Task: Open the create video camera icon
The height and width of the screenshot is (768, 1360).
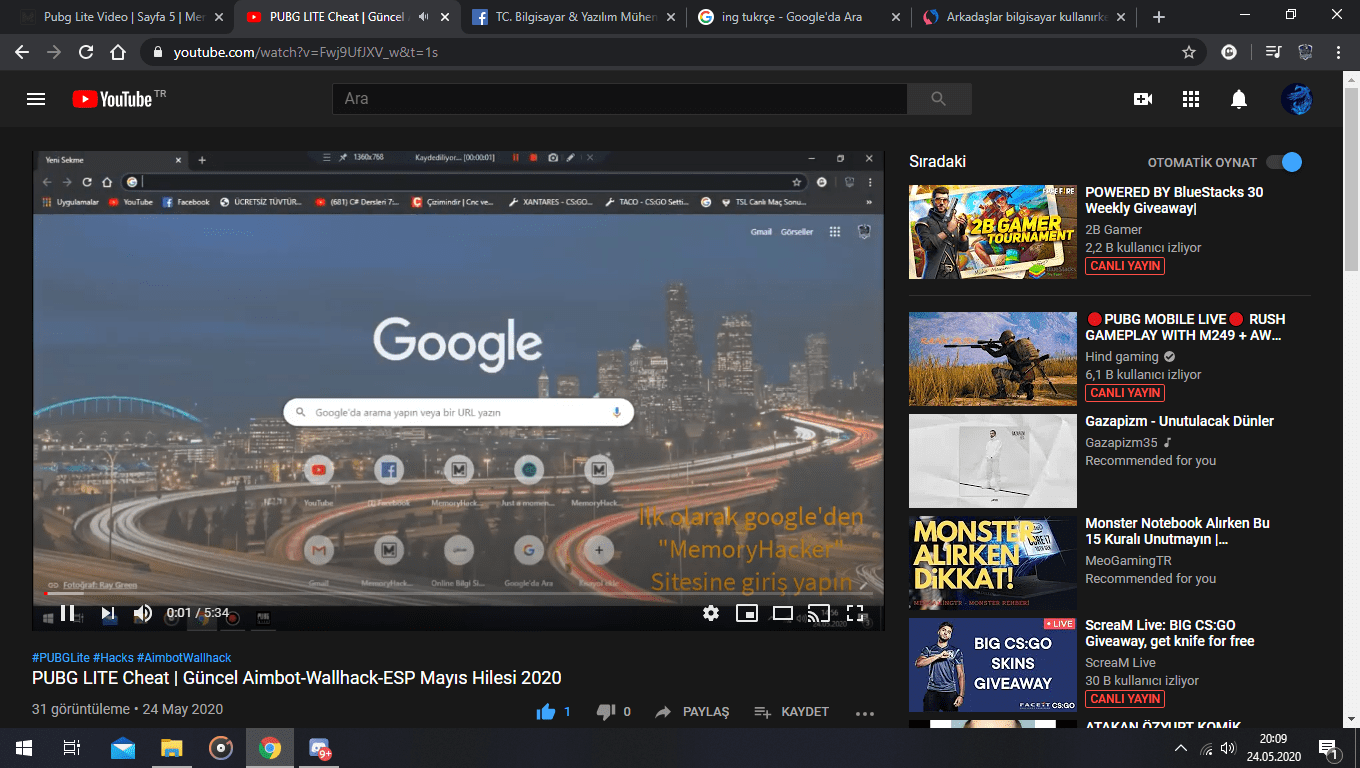Action: (1142, 99)
